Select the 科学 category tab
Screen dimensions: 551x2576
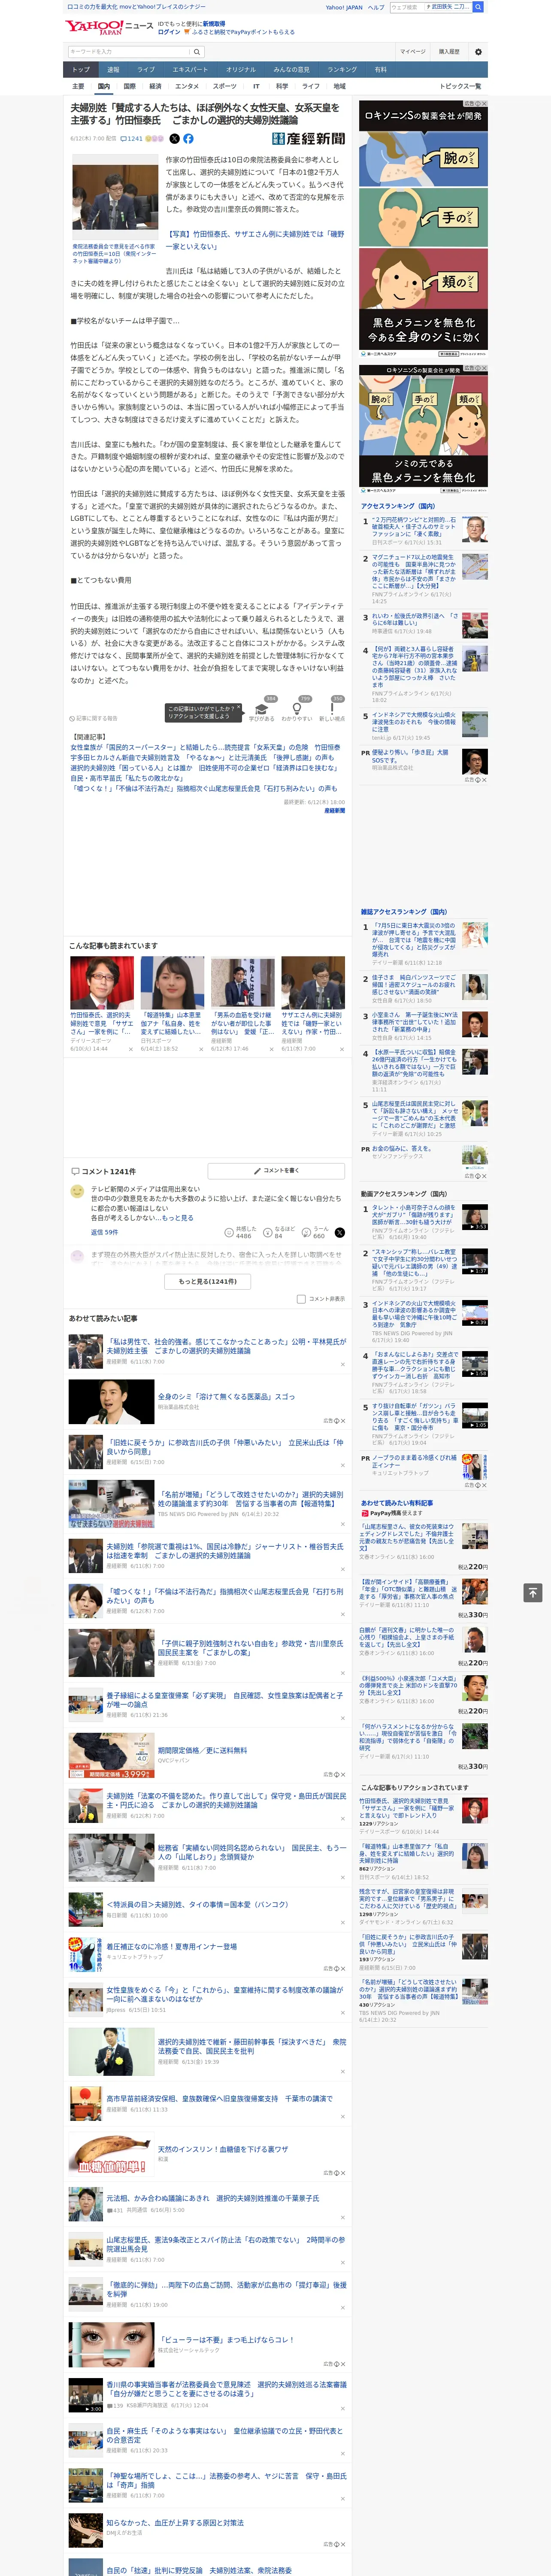282,86
